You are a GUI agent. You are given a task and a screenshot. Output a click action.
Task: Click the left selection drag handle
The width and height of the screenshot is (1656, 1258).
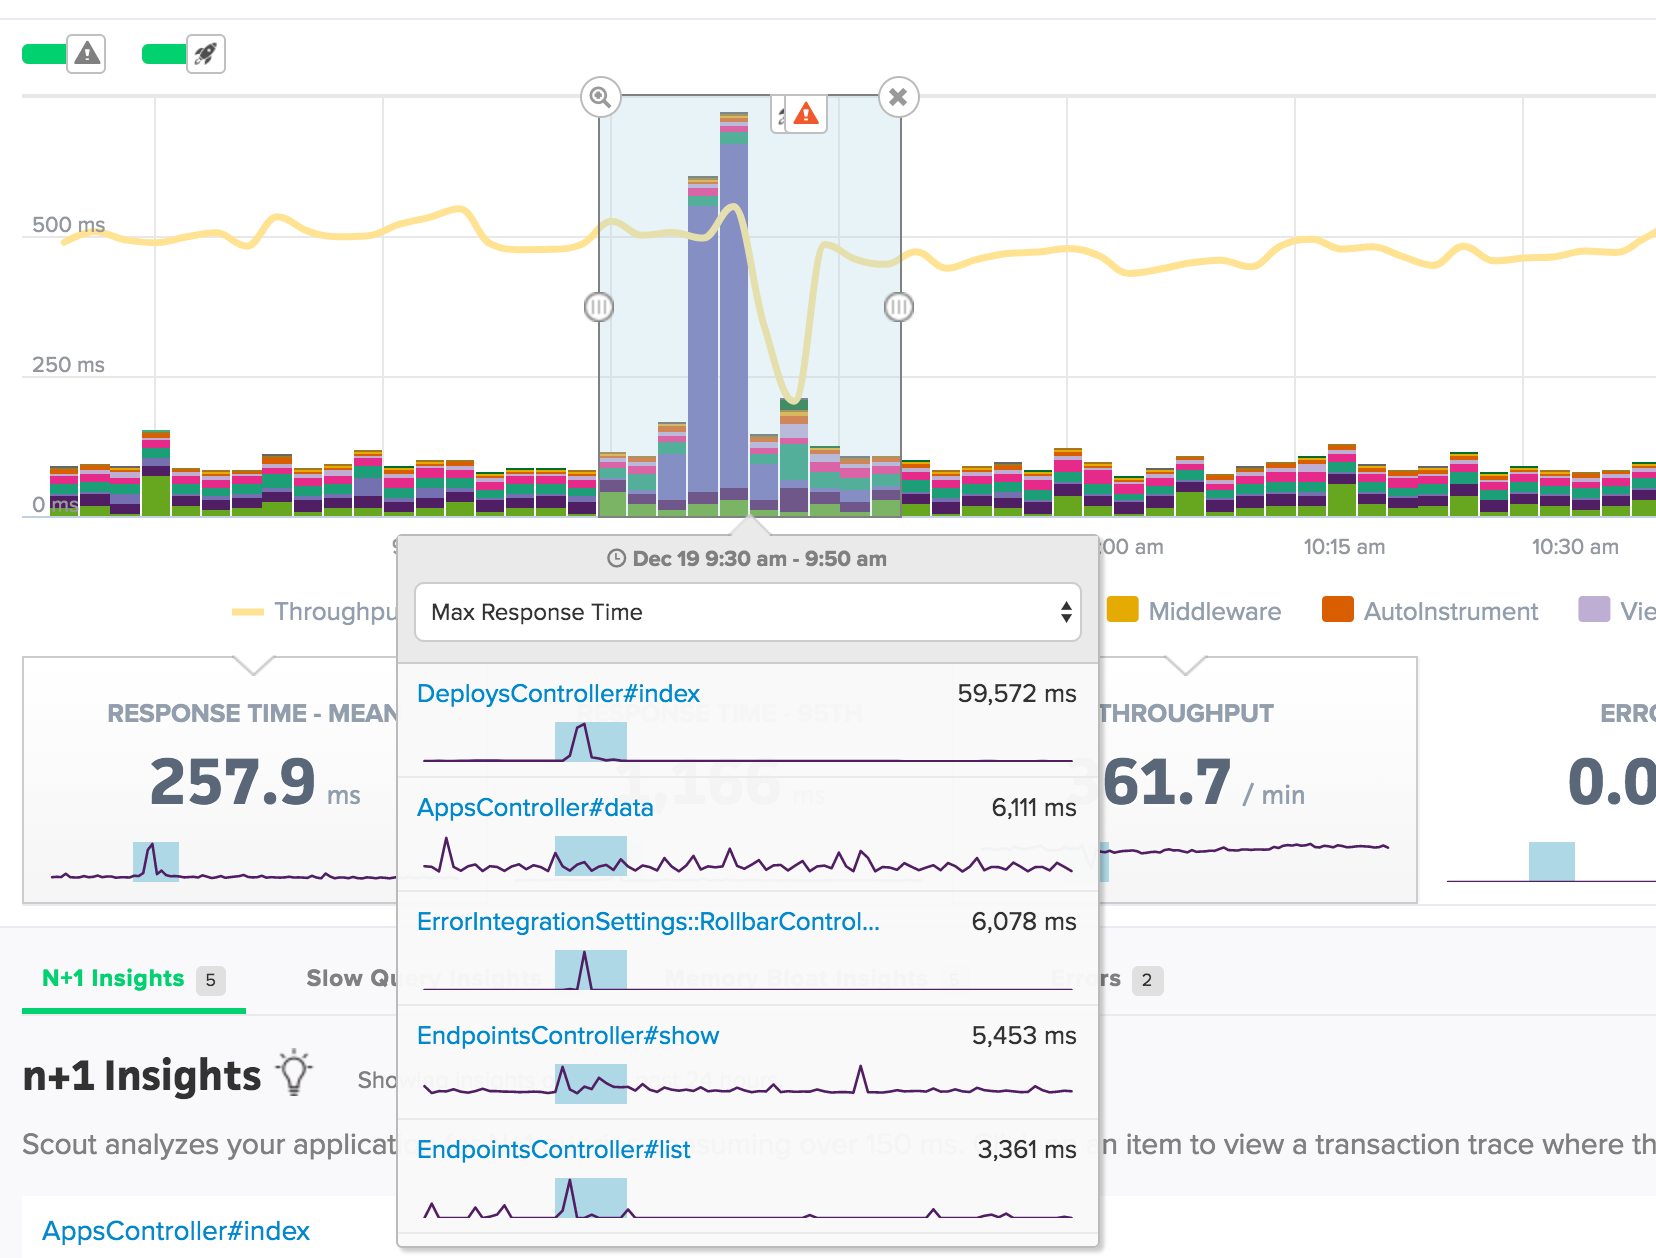(x=598, y=307)
